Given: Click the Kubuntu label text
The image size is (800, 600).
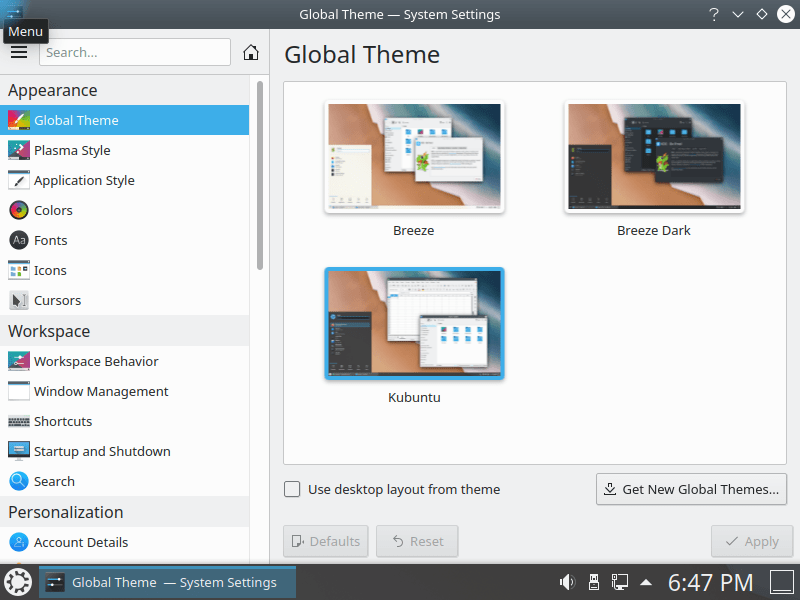Looking at the screenshot, I should [414, 397].
